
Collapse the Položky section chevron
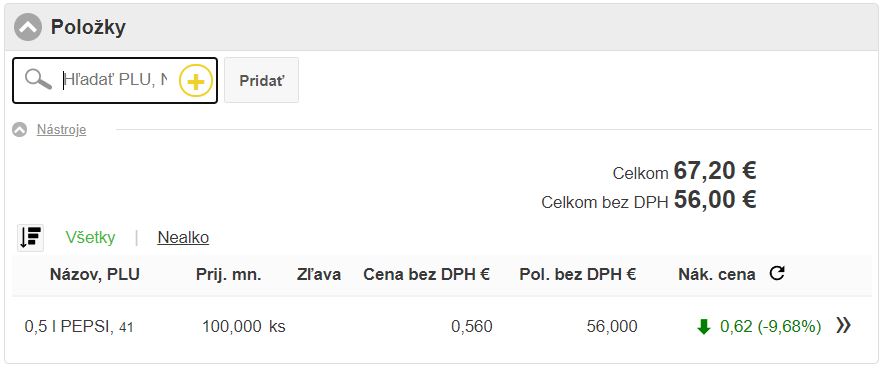pos(28,27)
